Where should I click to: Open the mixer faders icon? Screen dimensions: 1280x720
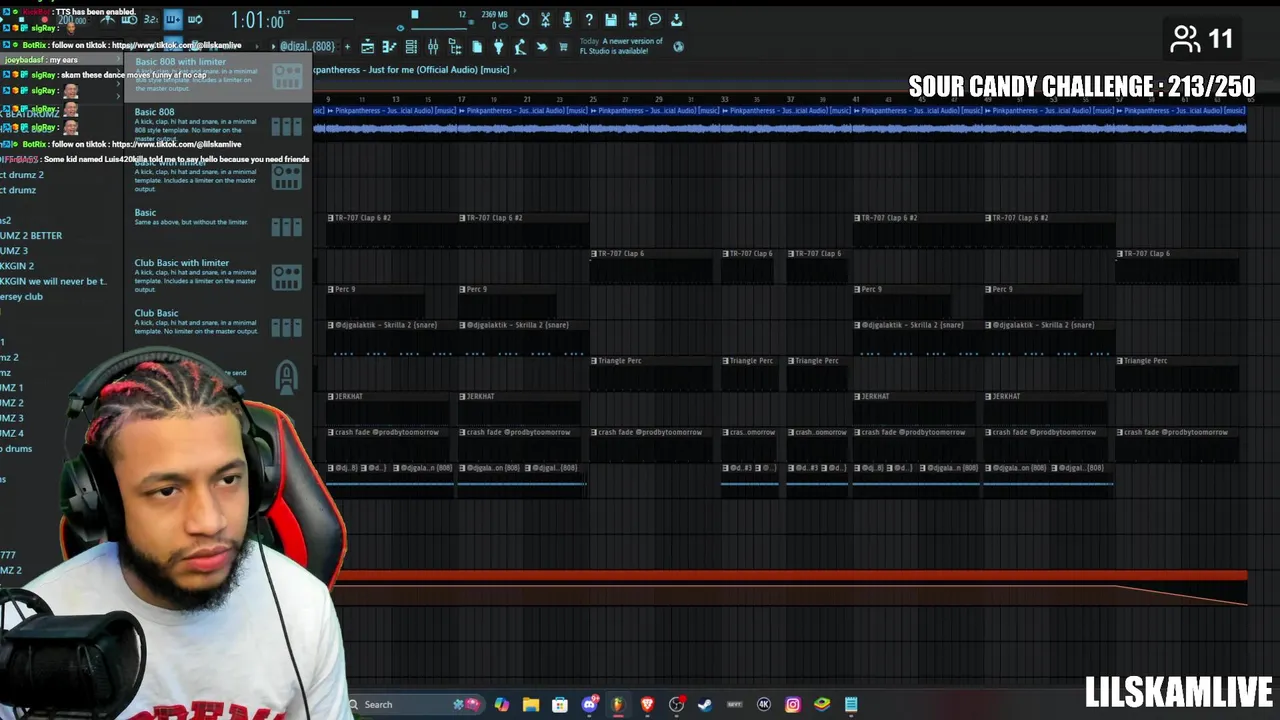[x=433, y=47]
